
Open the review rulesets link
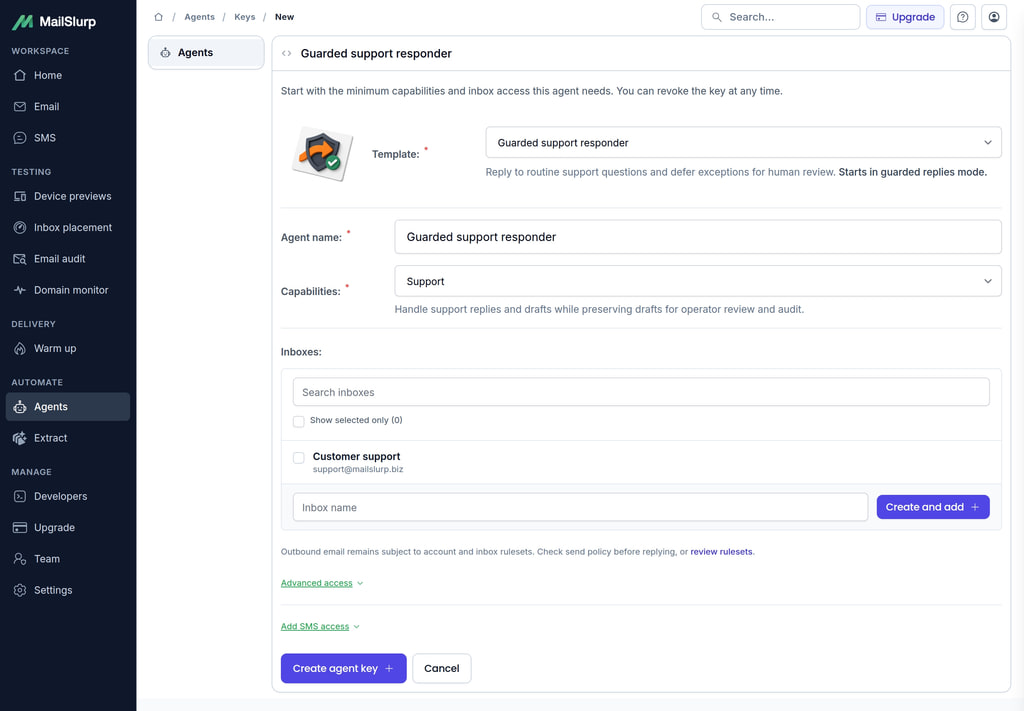721,552
